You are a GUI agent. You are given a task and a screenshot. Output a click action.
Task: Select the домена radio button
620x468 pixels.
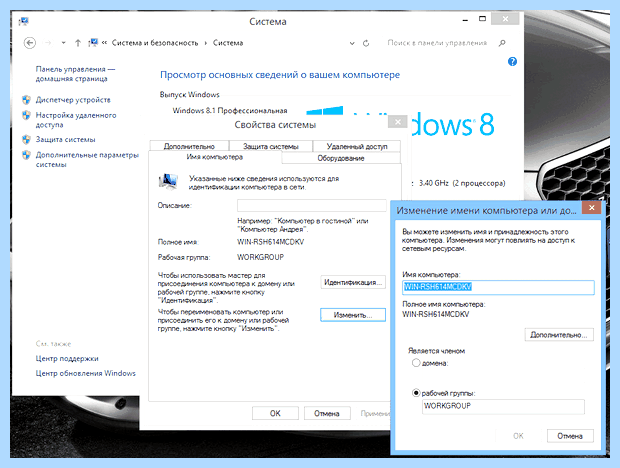[x=416, y=363]
